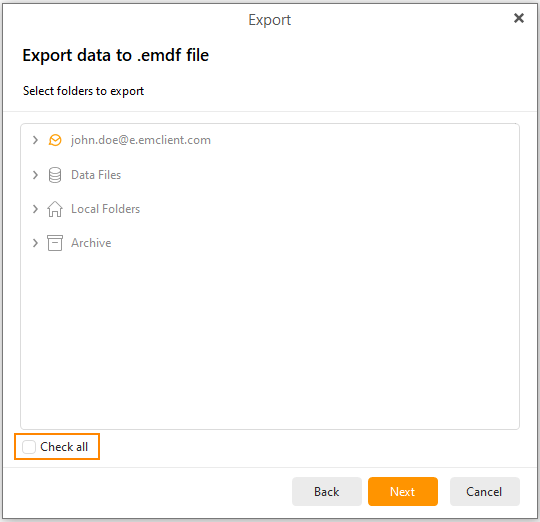Select john.doe@e.emclient.com in the tree
Screen dimensions: 540x522
tap(141, 140)
